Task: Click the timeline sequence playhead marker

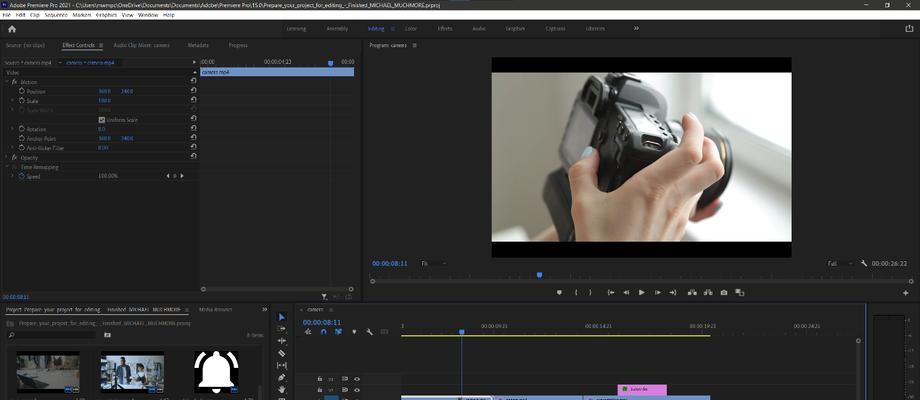Action: tap(462, 332)
